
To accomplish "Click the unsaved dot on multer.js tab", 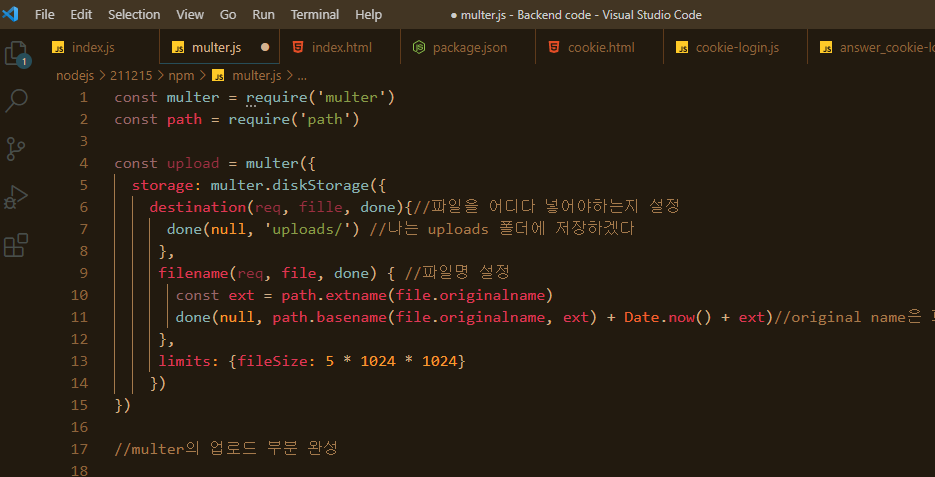I will click(x=265, y=47).
